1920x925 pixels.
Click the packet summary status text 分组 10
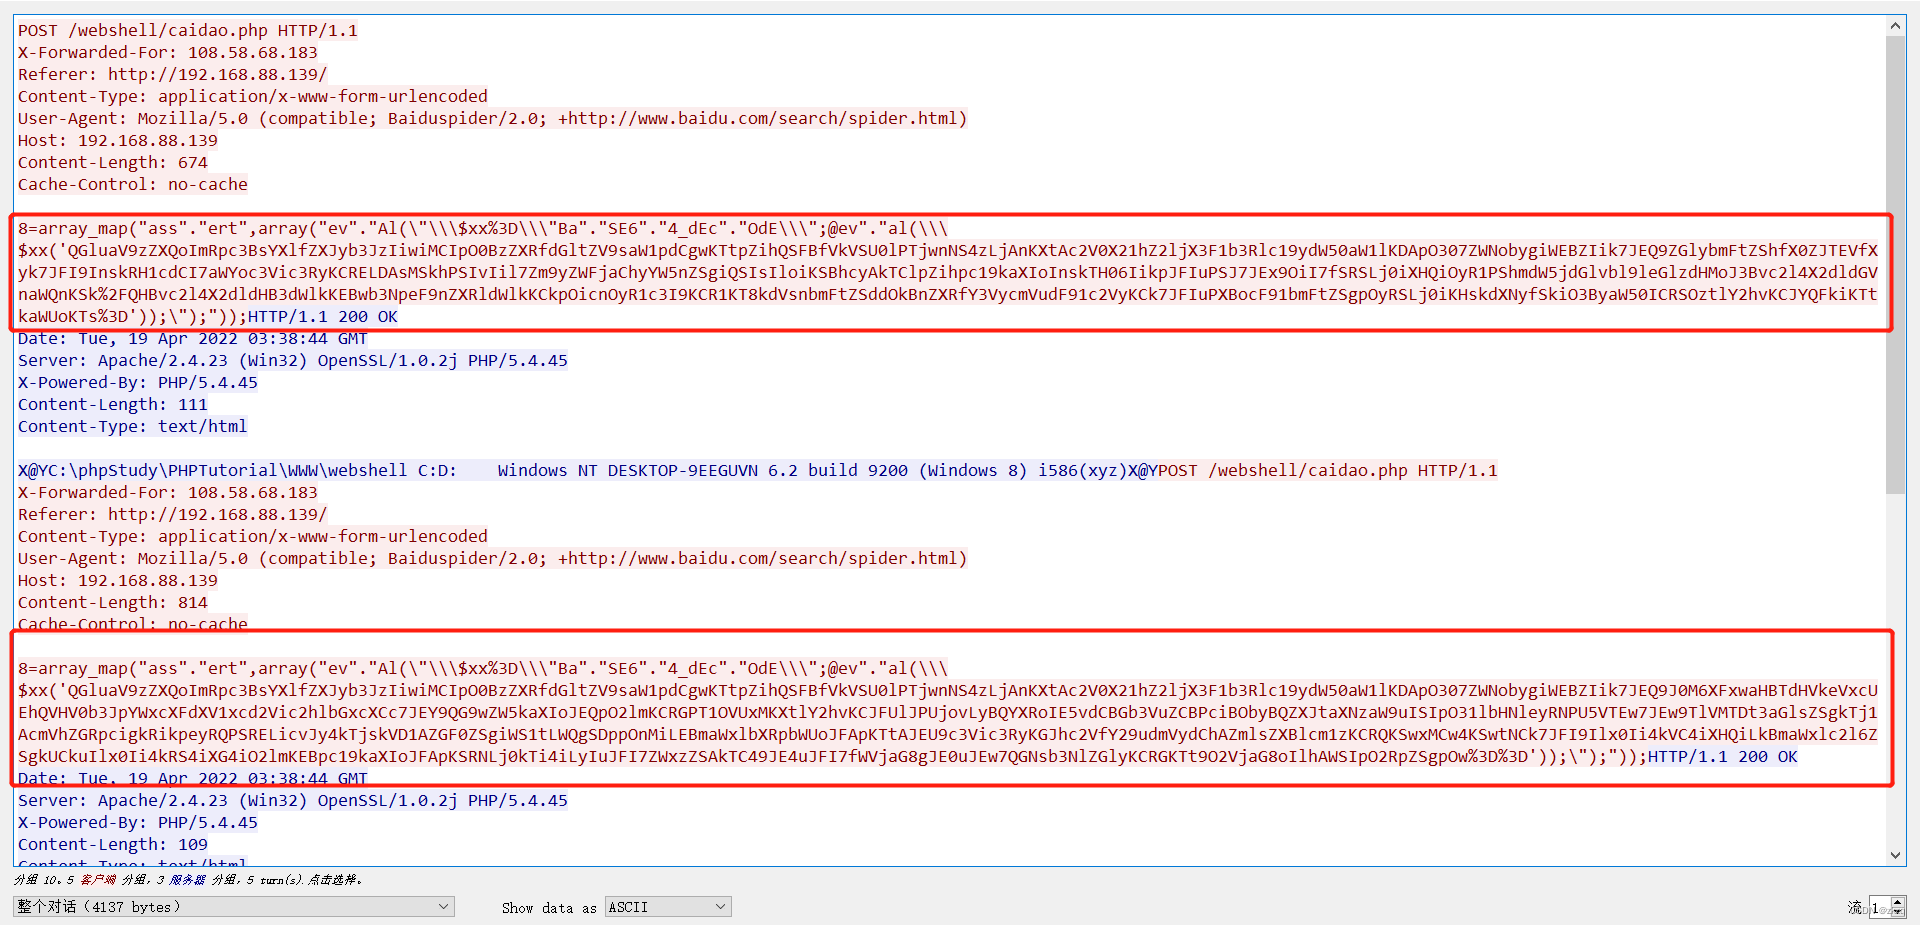pos(188,880)
